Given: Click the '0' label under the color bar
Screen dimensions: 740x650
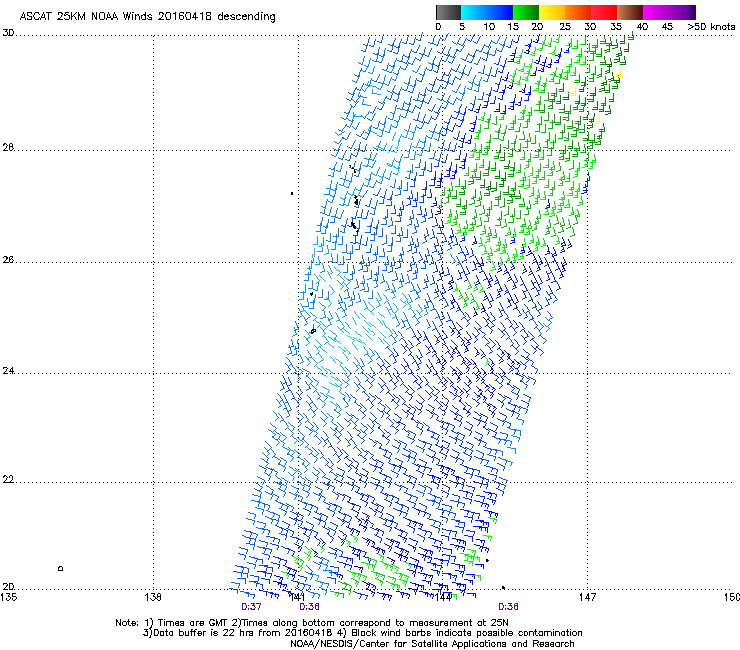Looking at the screenshot, I should click(x=438, y=27).
